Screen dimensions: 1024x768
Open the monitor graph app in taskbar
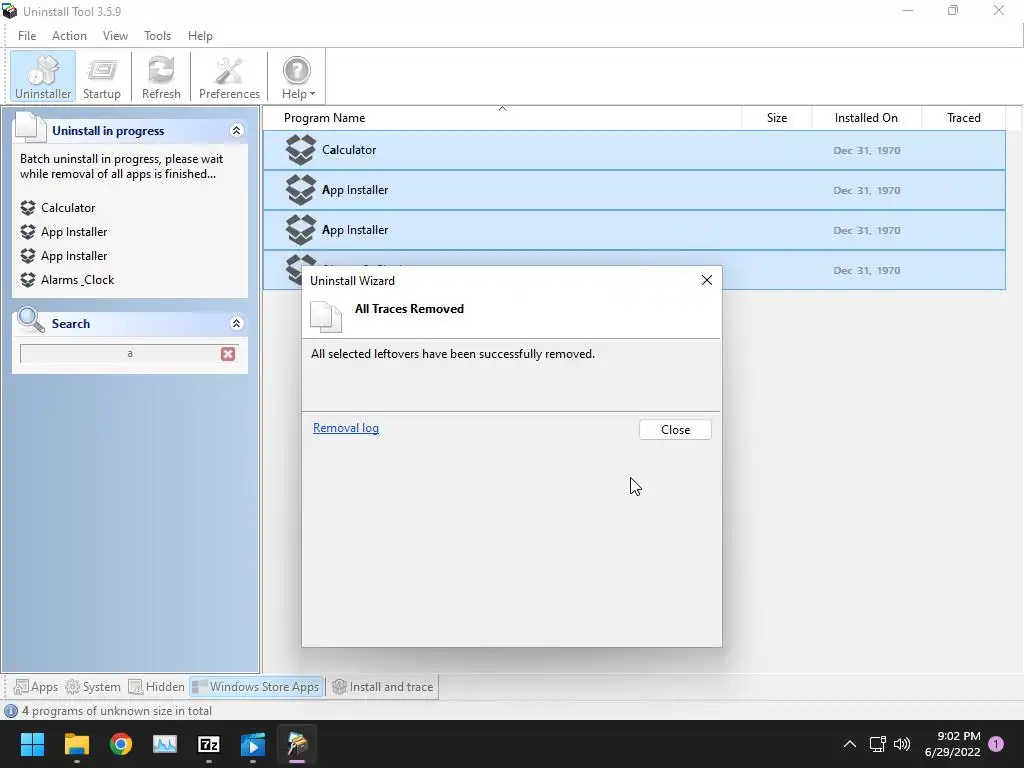165,744
